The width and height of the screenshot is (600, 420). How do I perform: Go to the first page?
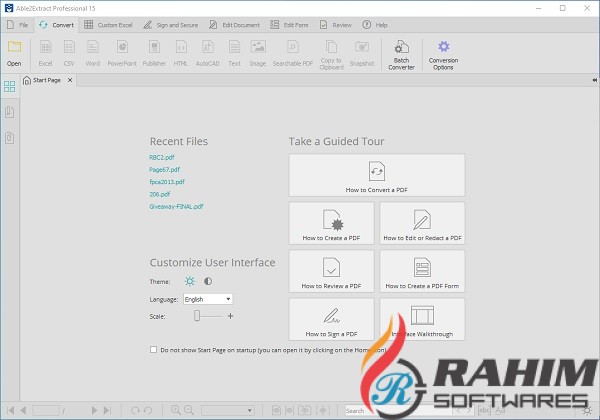coord(11,410)
